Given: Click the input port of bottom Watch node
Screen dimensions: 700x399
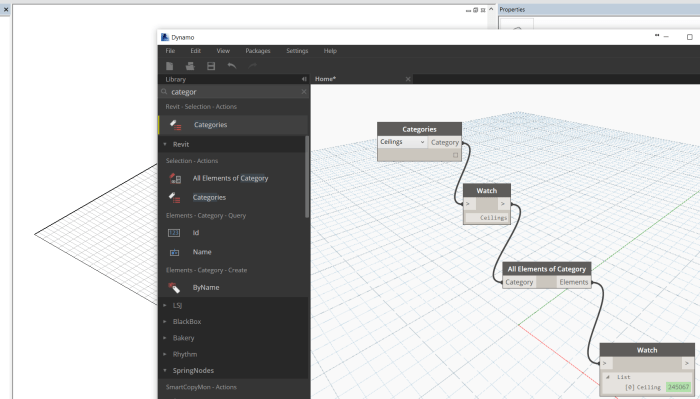Looking at the screenshot, I should point(606,363).
